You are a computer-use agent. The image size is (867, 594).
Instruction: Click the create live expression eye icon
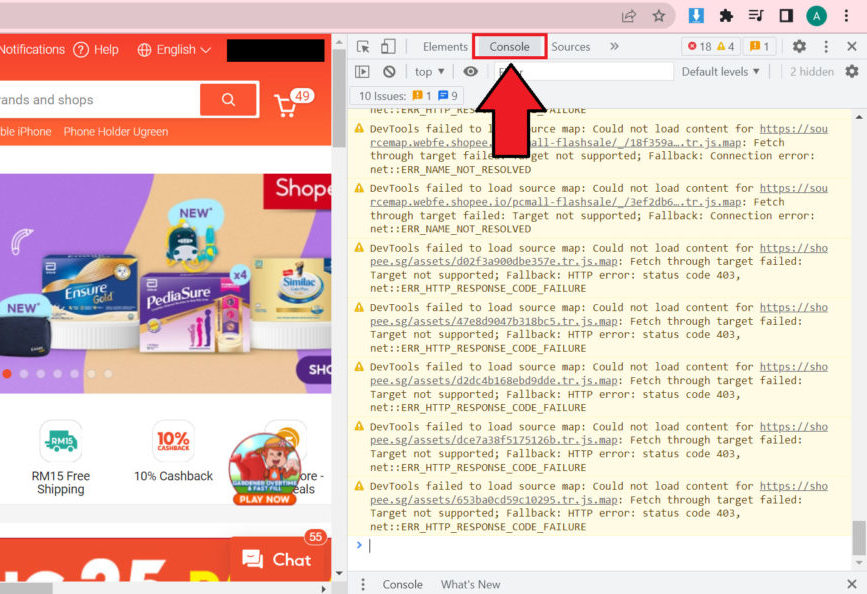click(x=471, y=72)
